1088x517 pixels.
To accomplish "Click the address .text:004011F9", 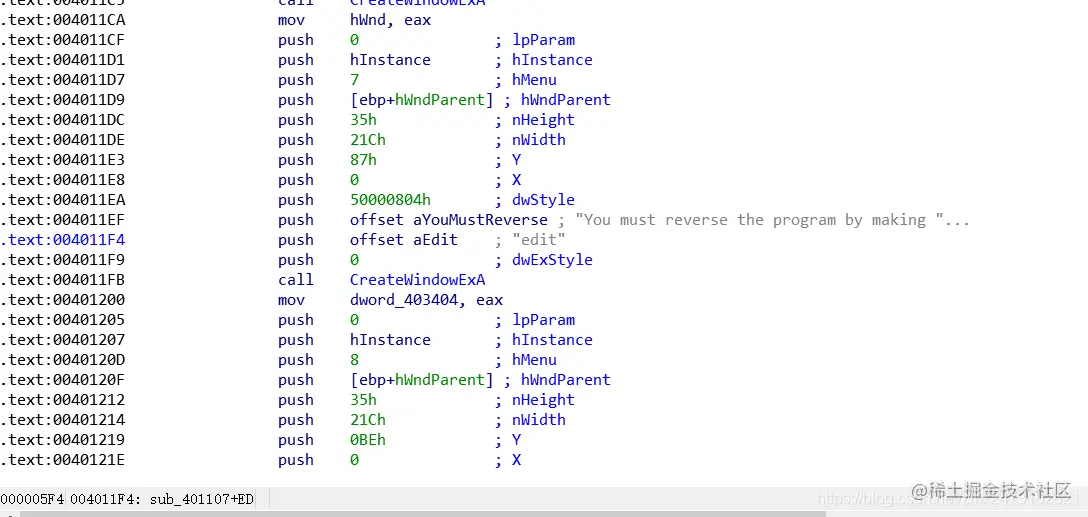I will click(62, 260).
